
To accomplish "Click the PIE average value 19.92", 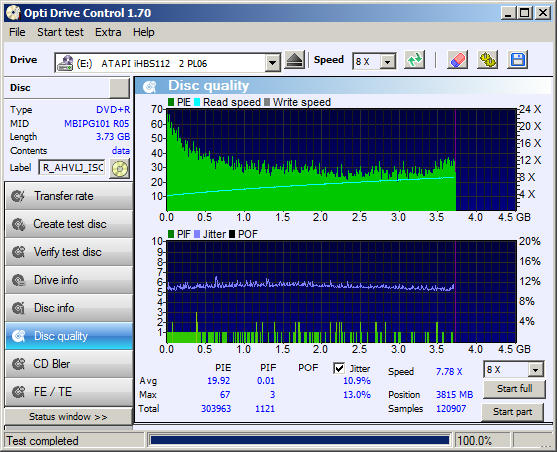I will tap(218, 381).
